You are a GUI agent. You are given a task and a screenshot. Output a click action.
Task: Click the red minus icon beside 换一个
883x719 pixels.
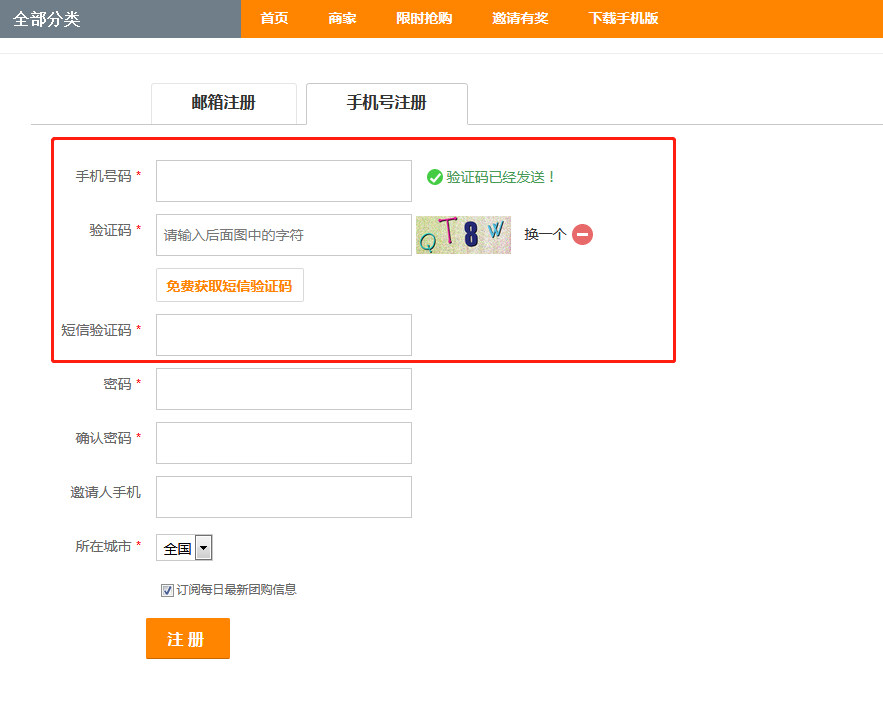582,235
